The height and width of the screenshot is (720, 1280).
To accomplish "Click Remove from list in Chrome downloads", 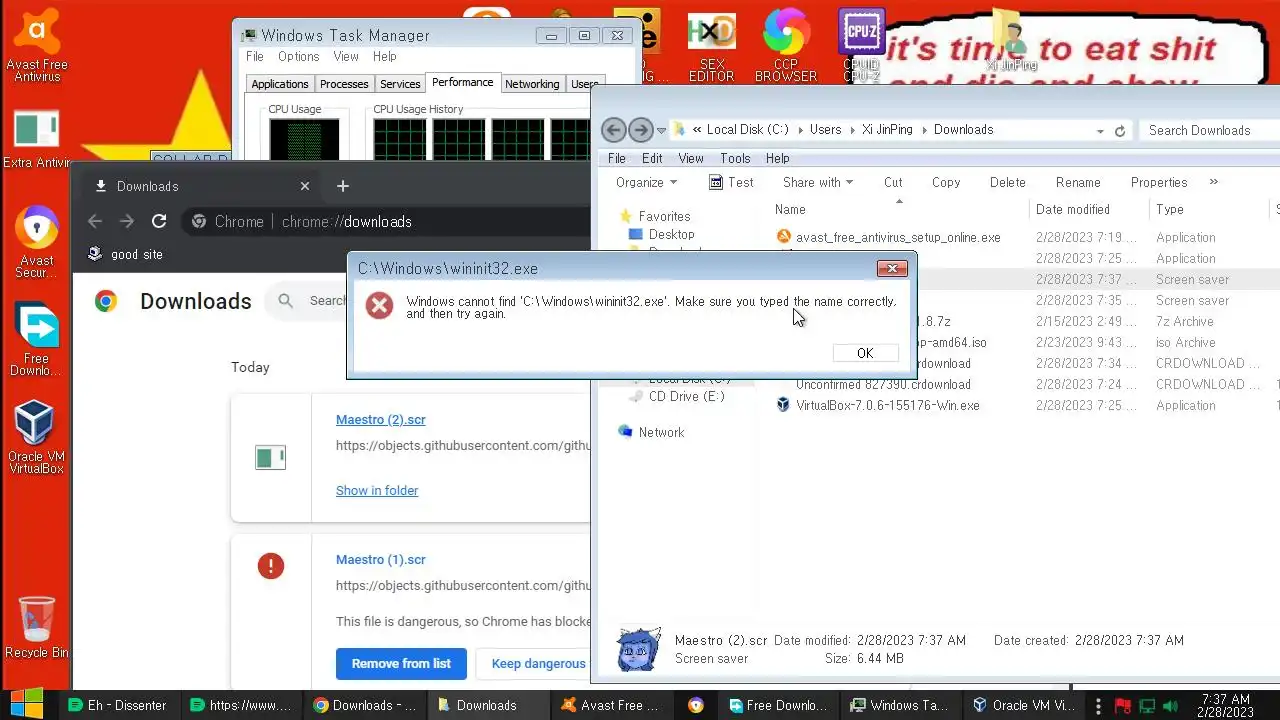I will tap(401, 664).
